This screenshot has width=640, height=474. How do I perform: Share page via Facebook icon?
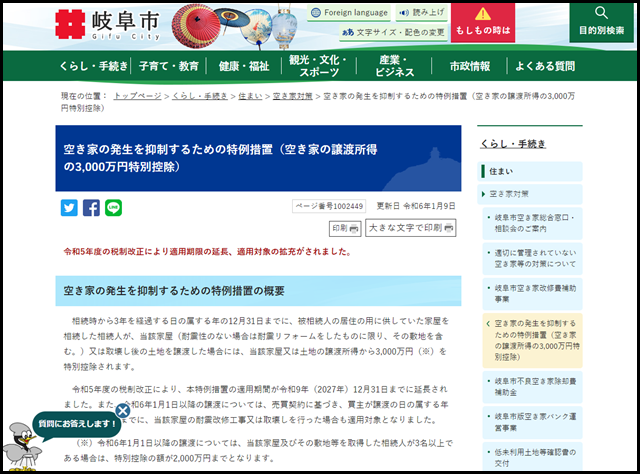pos(91,208)
